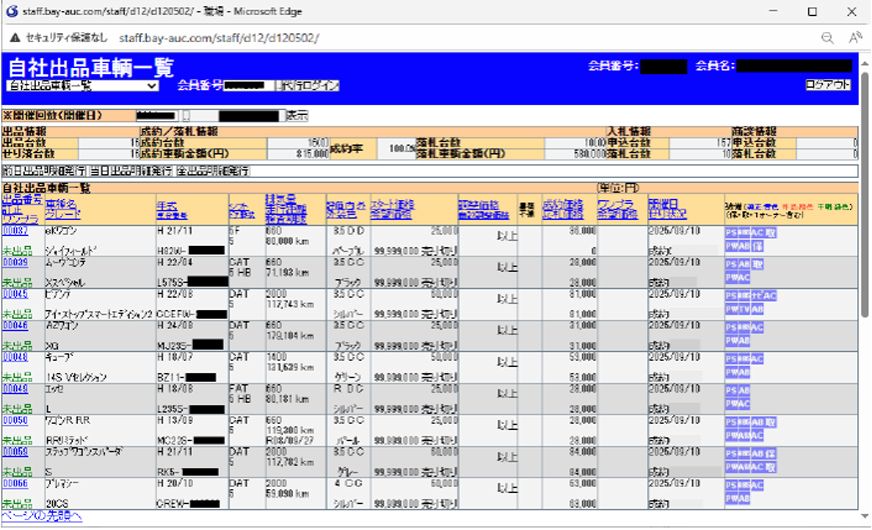Image resolution: width=872 pixels, height=530 pixels.
Task: Click the PS equipment badge in row 00032
Action: point(730,232)
